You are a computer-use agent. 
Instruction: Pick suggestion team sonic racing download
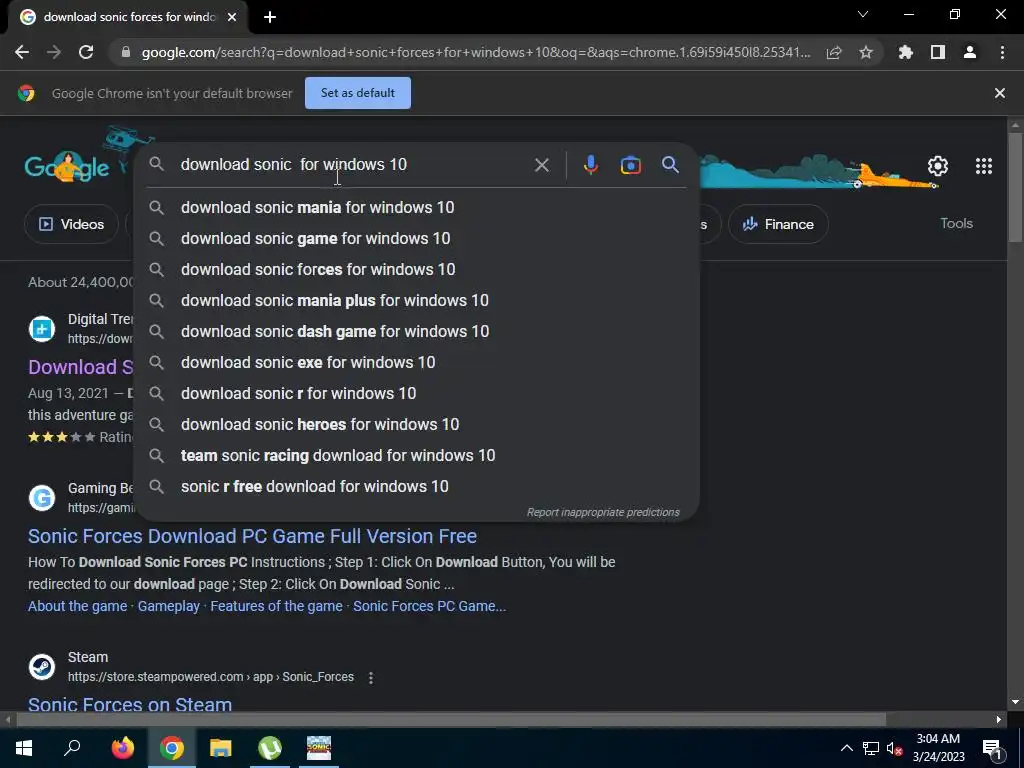tap(416, 455)
